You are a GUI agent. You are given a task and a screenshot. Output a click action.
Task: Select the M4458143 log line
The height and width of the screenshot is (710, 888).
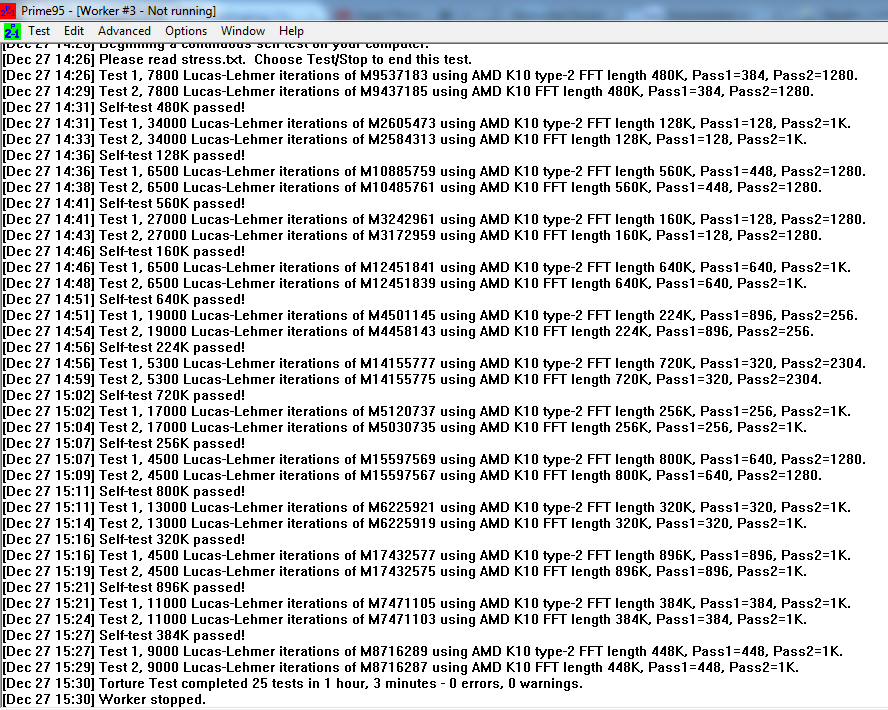click(408, 331)
